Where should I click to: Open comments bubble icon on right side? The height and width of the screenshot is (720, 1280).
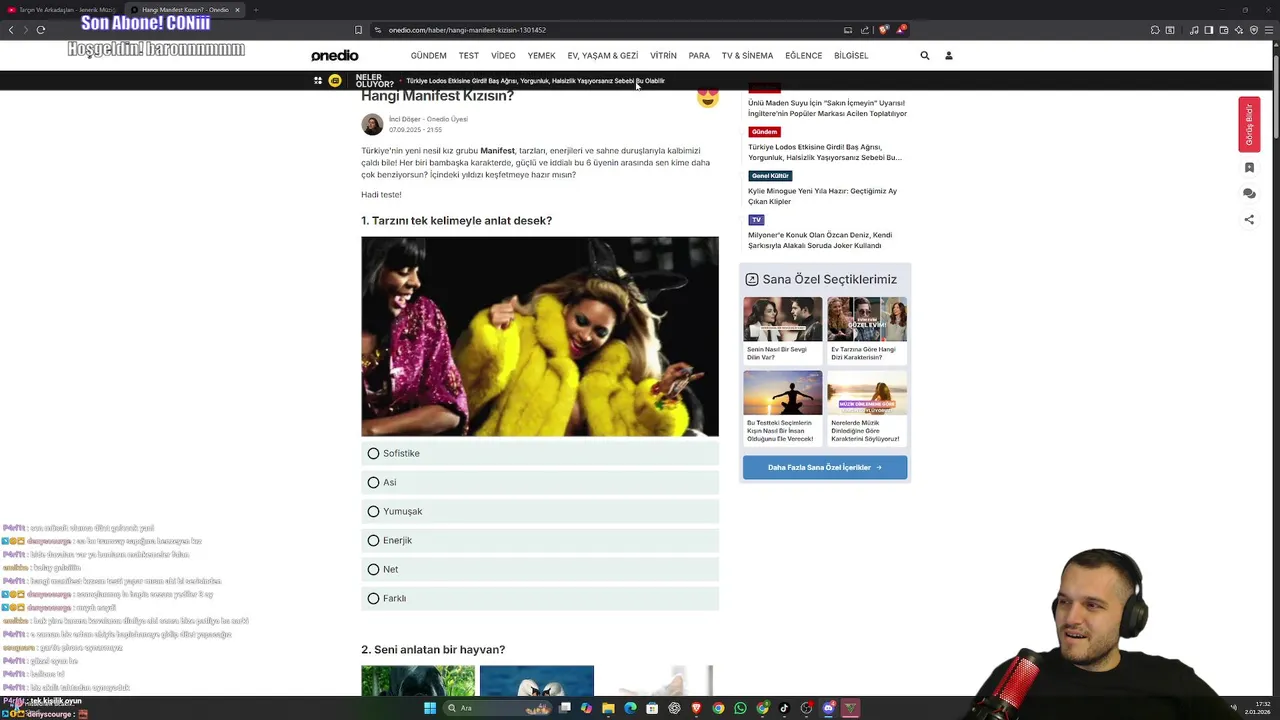[1249, 194]
